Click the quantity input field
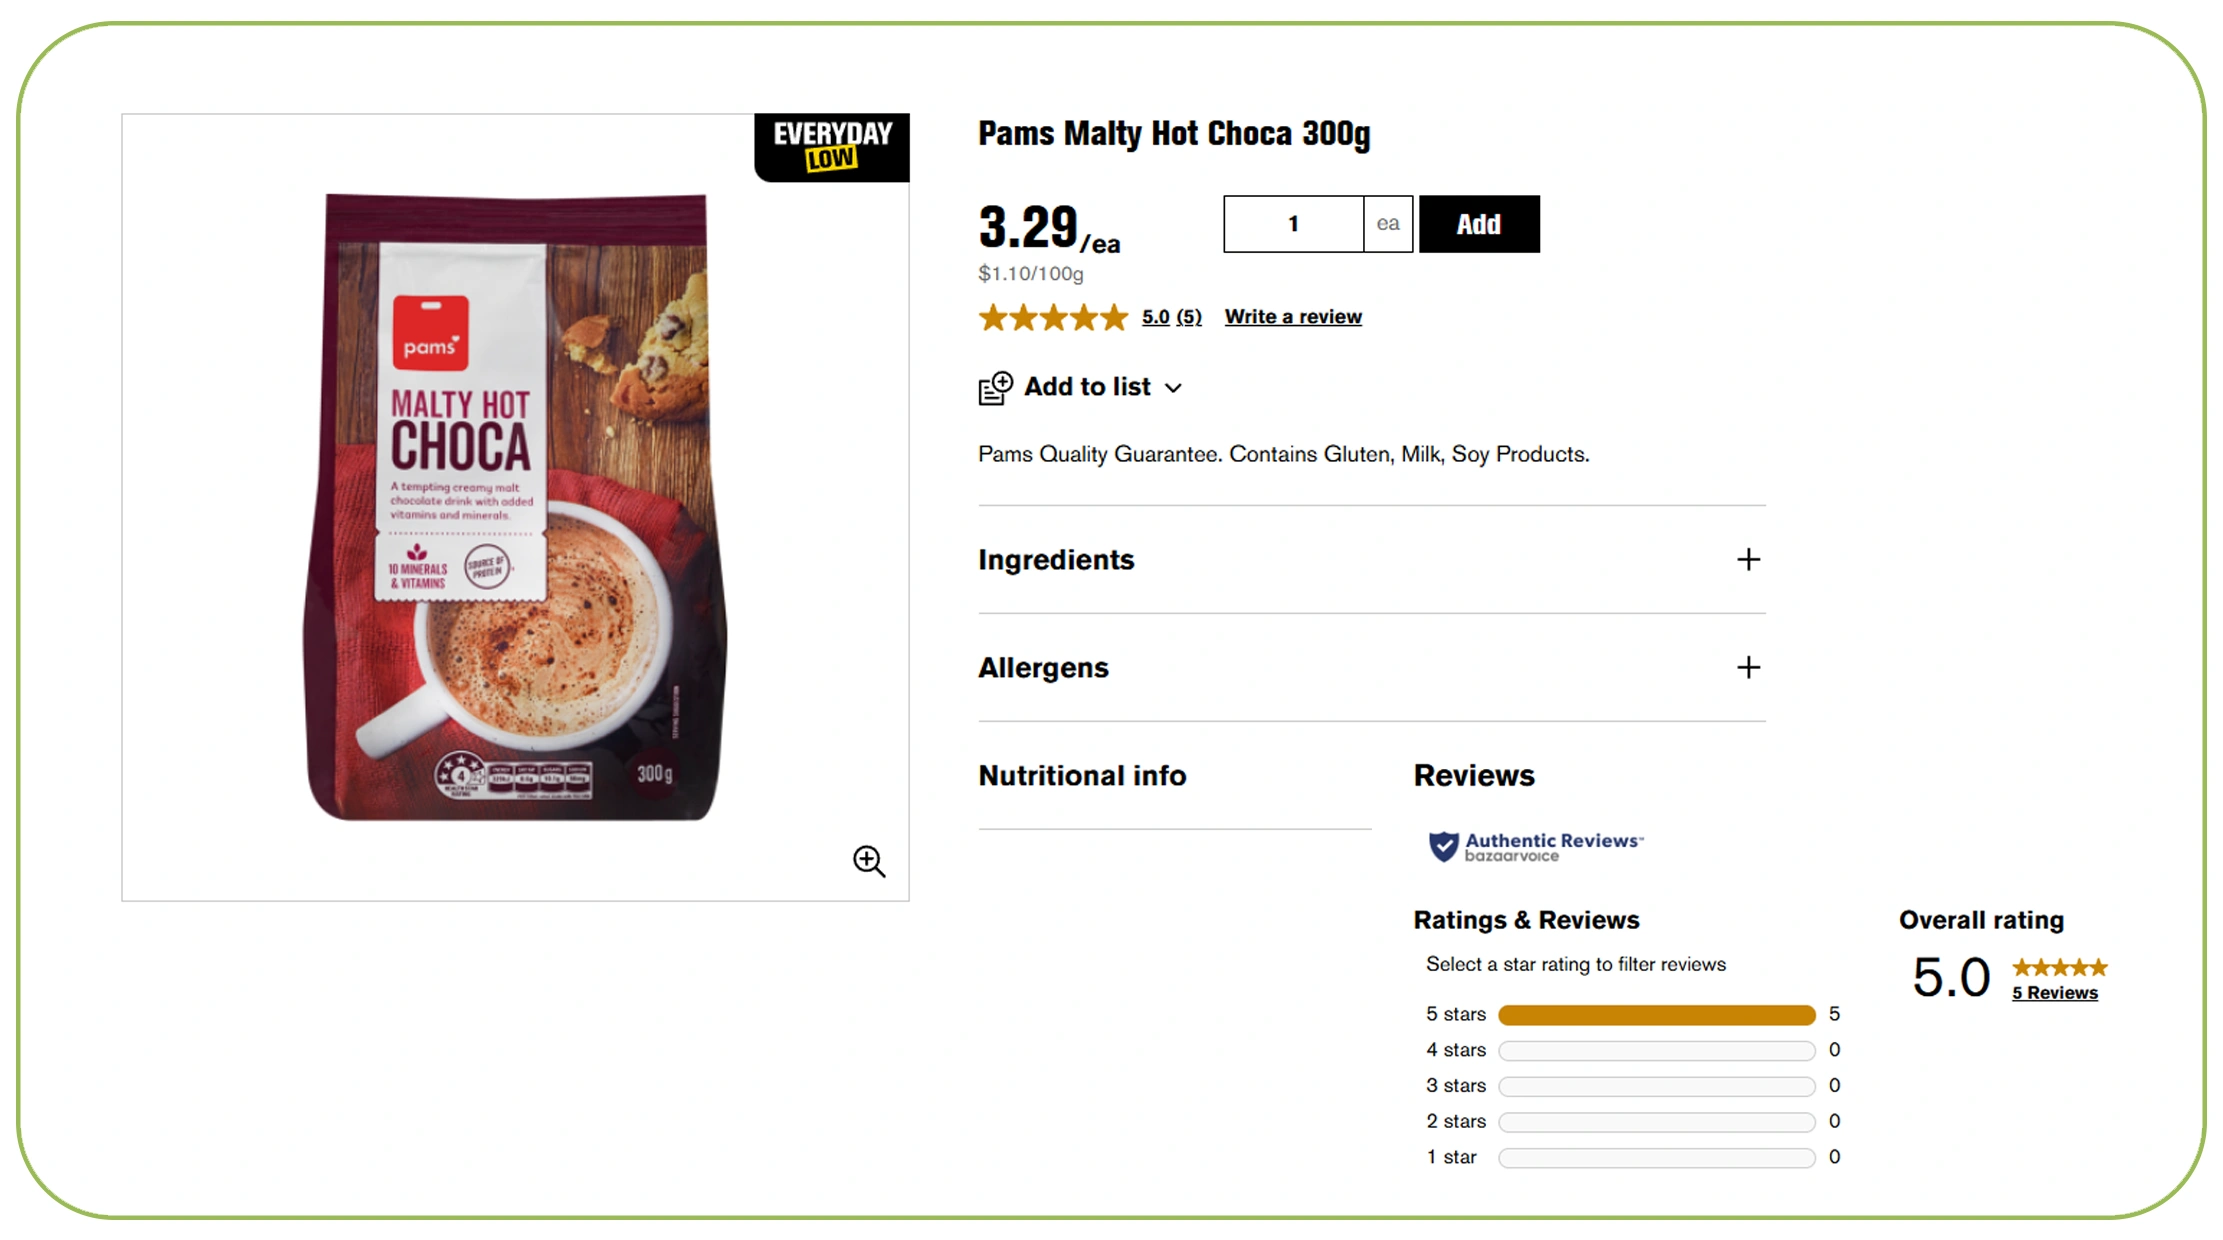Screen dimensions: 2223x1240 1292,224
